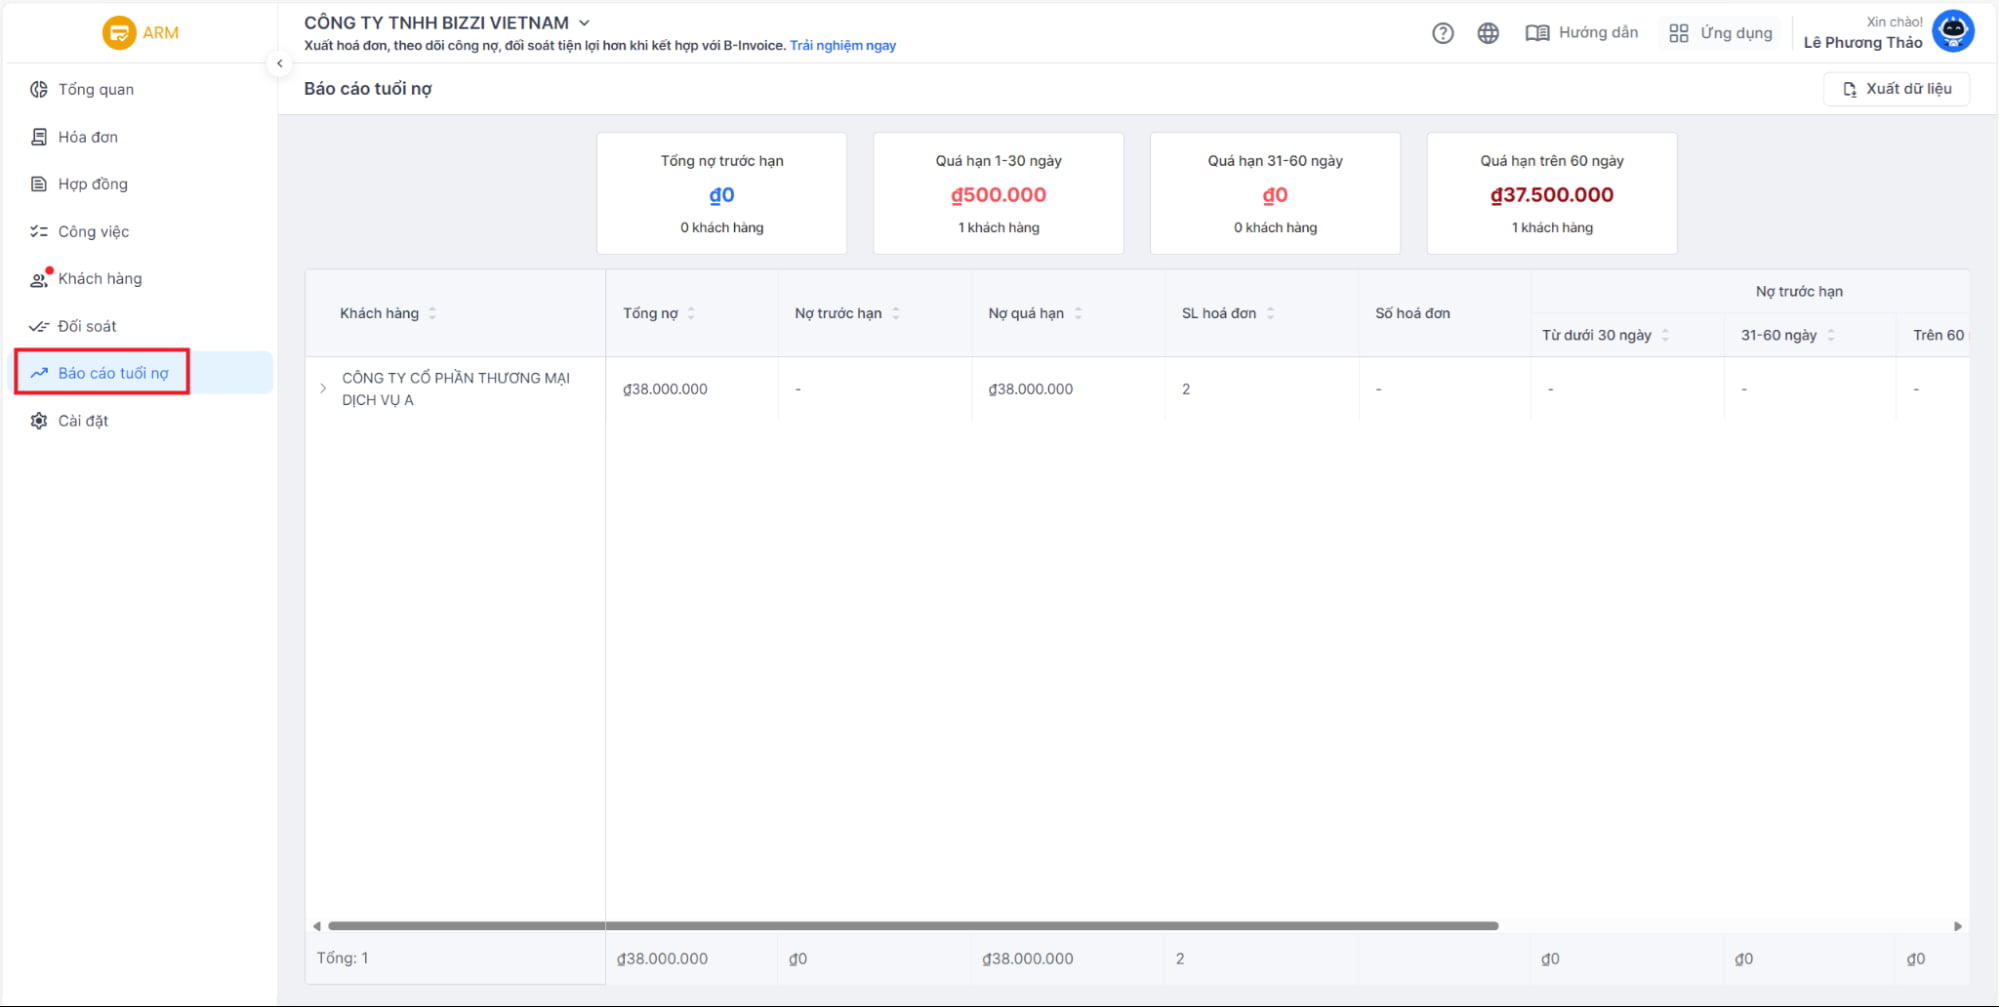Click the export file icon in Xuất dữ liệu
The height and width of the screenshot is (1007, 1999).
point(1850,89)
